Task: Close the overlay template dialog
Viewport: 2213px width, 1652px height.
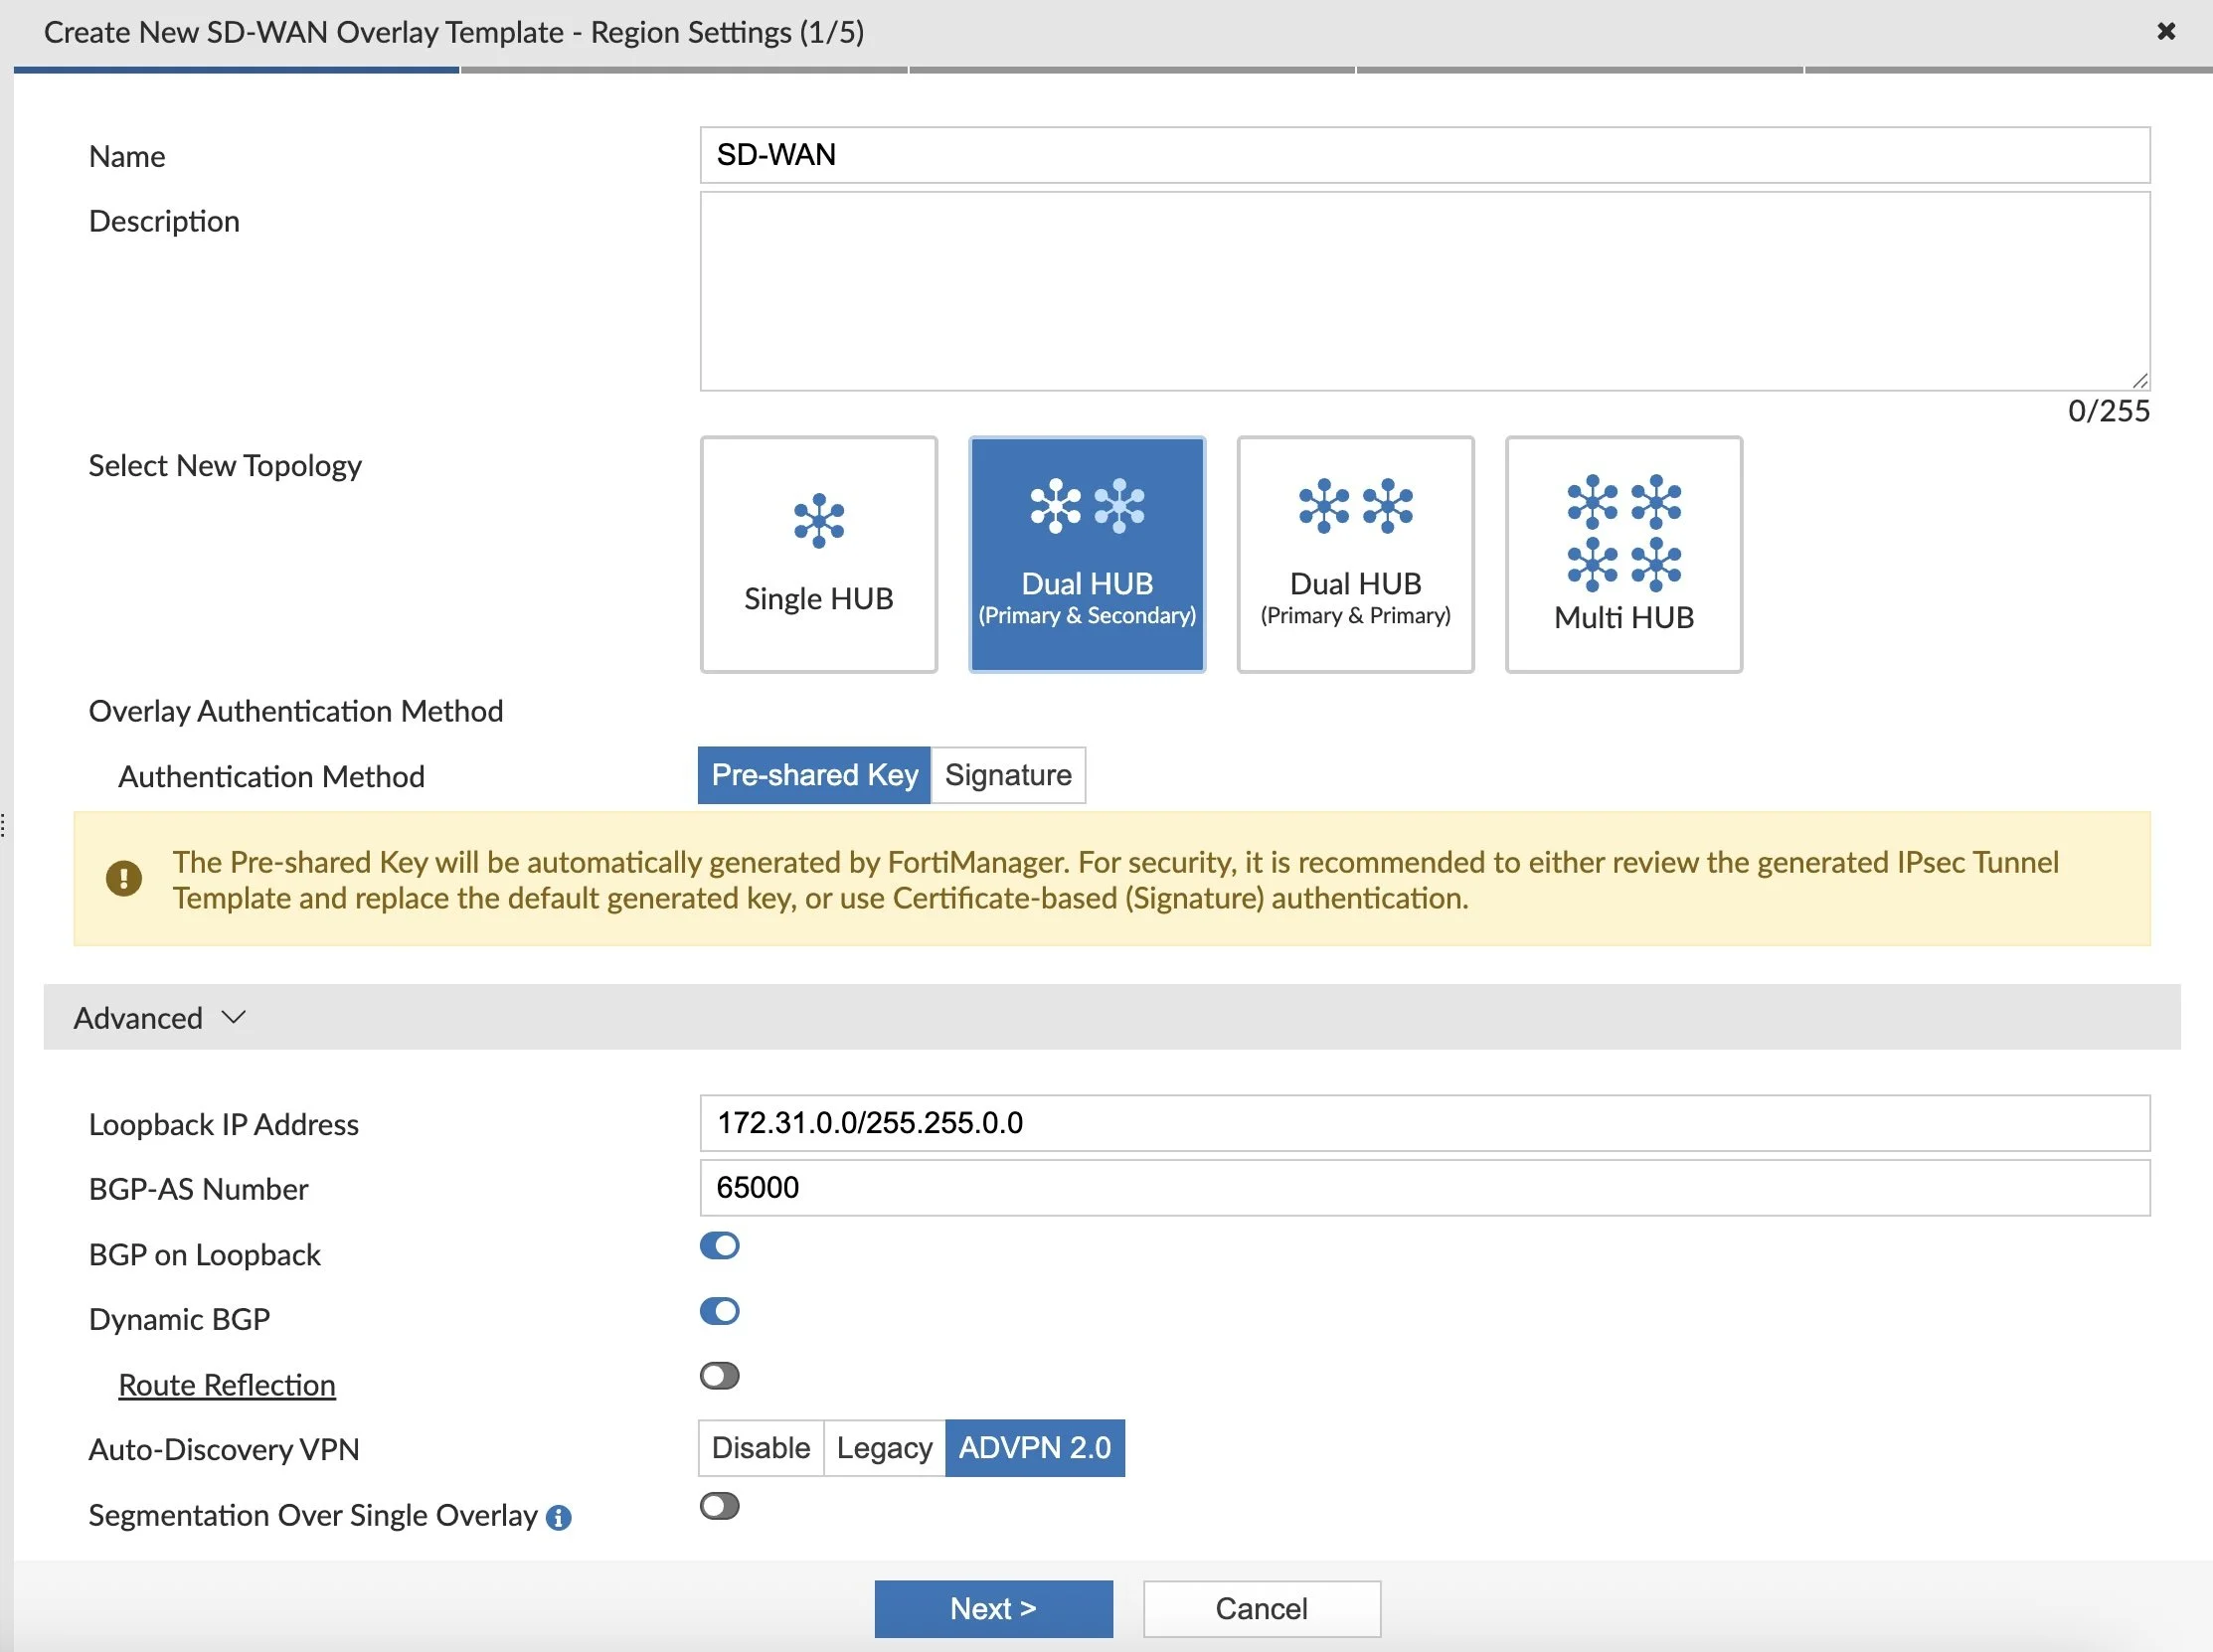Action: [2165, 31]
